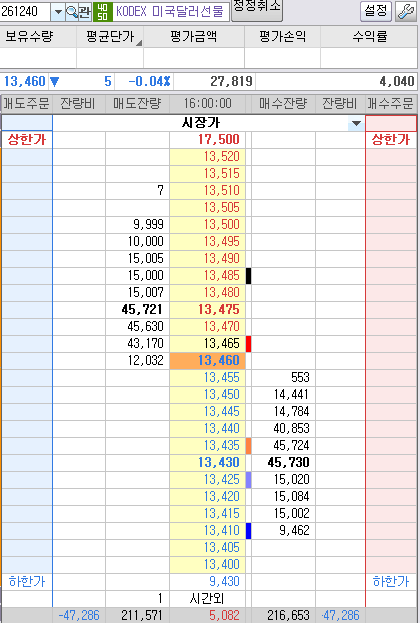Click the 매도주문 column header
This screenshot has width=420, height=623.
pos(26,104)
